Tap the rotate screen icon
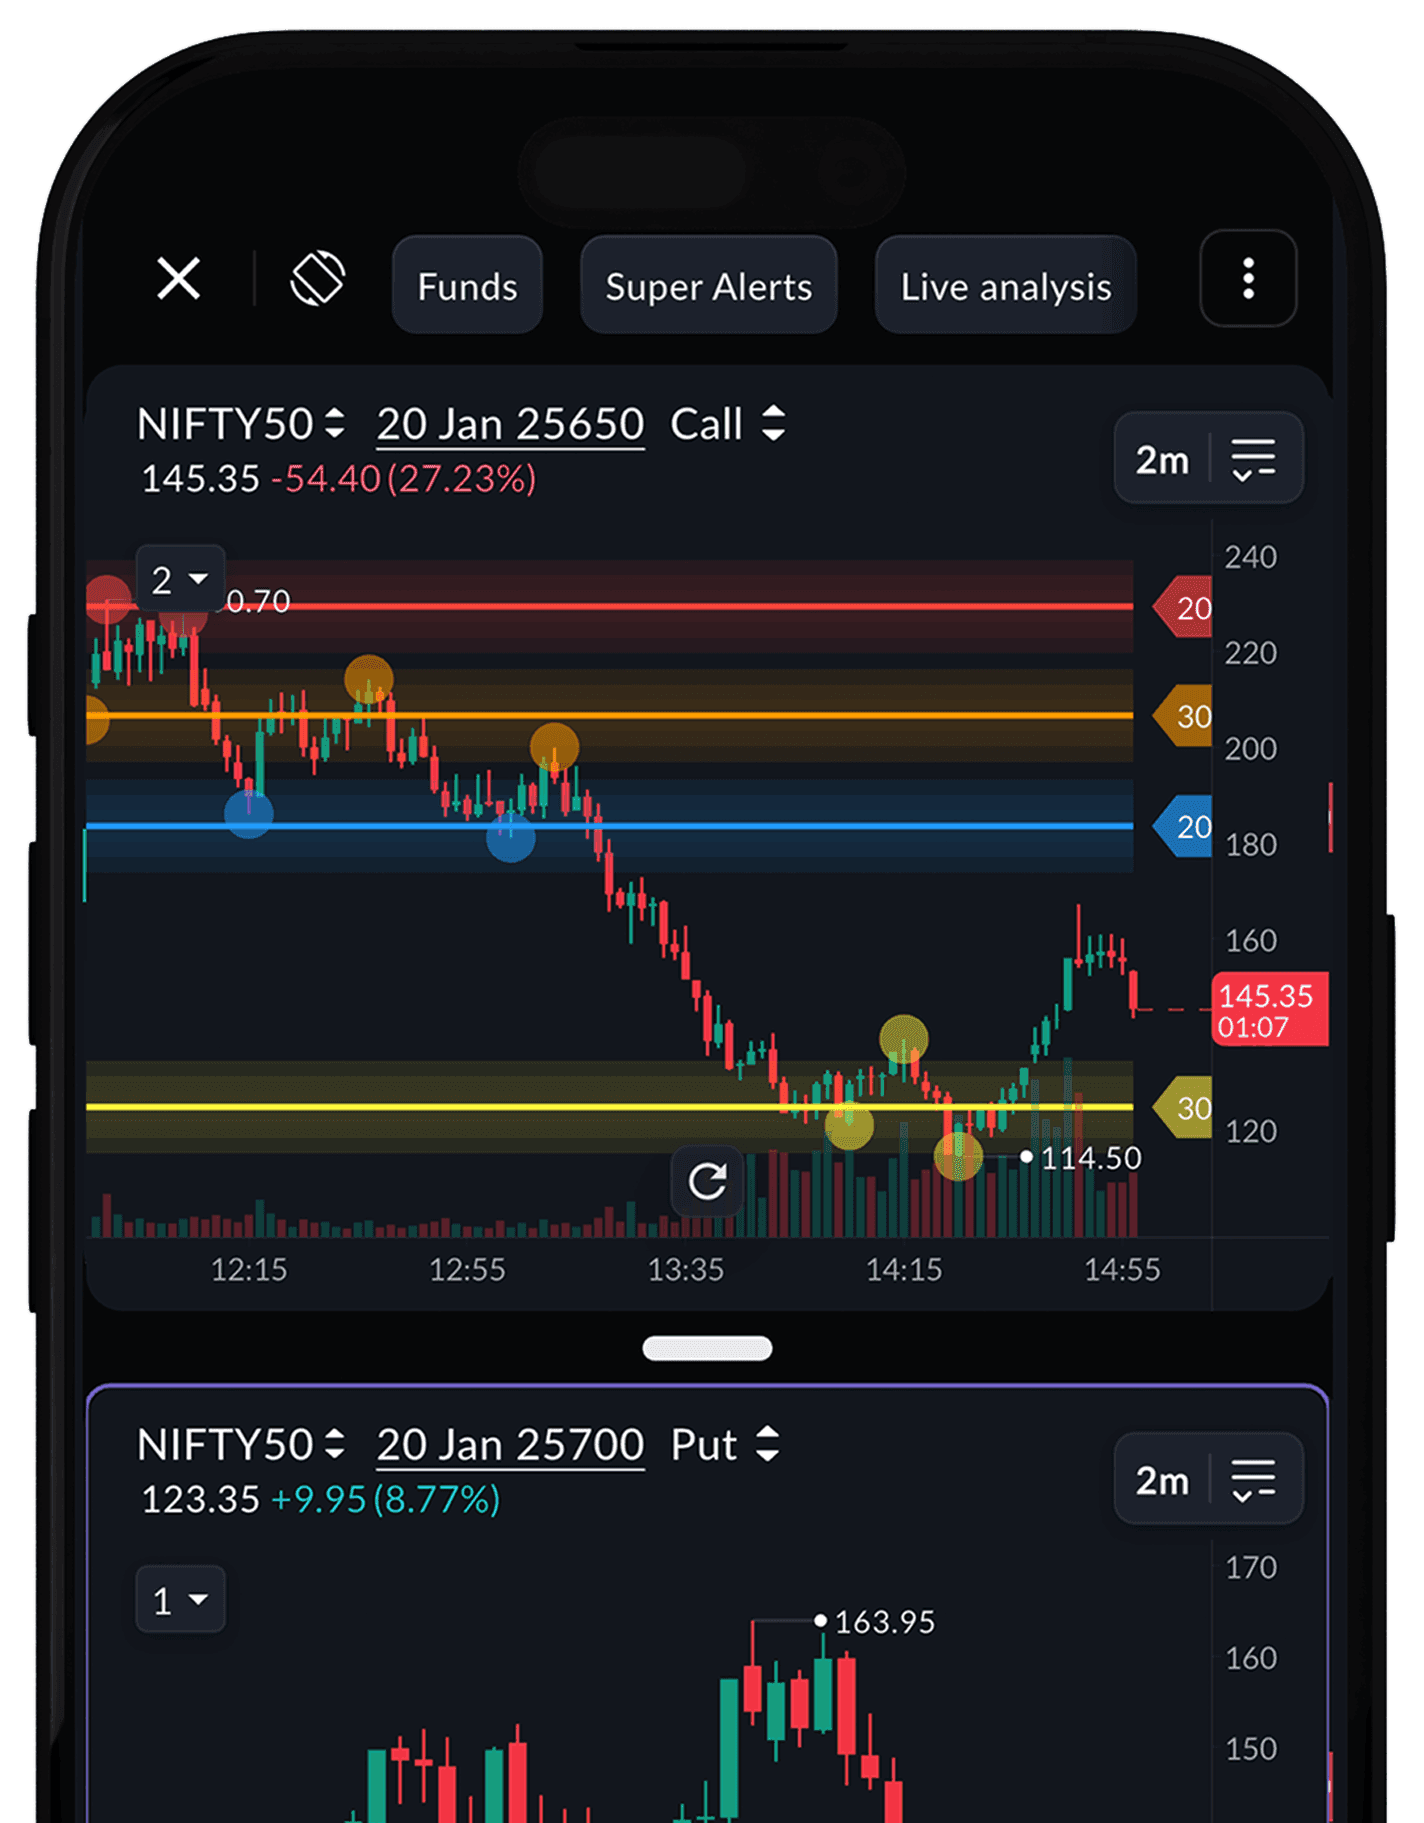The height and width of the screenshot is (1823, 1424). click(317, 278)
